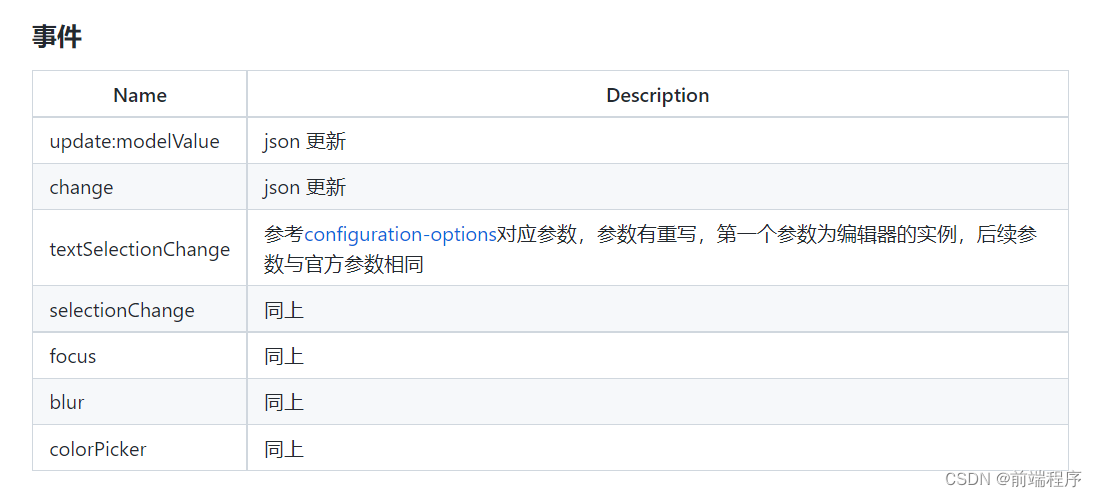Select the focus event name cell
The image size is (1097, 497).
(x=73, y=356)
